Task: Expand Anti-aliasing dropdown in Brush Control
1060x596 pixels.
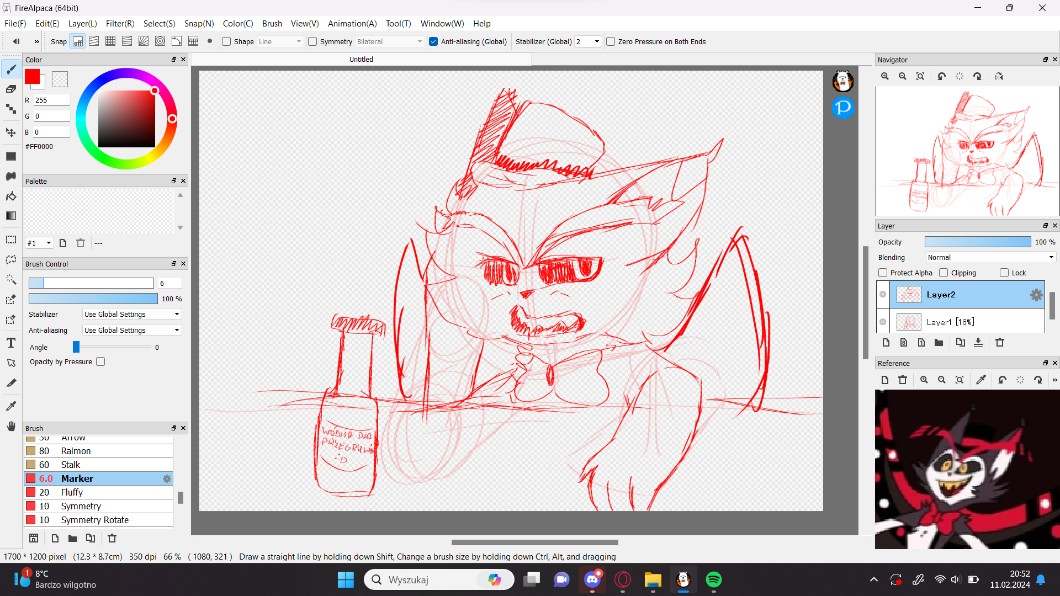Action: (x=132, y=330)
